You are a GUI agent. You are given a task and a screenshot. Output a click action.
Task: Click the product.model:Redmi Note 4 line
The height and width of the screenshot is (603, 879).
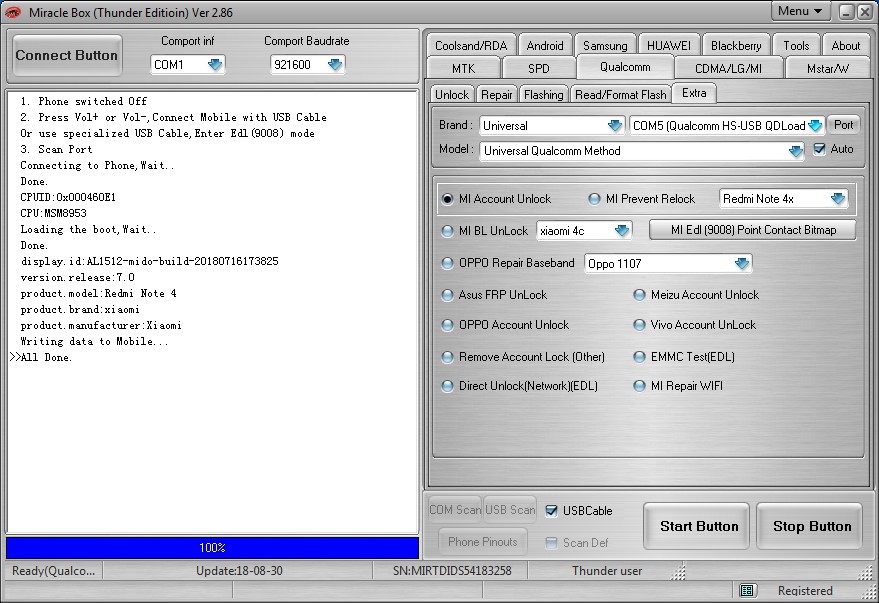coord(98,294)
